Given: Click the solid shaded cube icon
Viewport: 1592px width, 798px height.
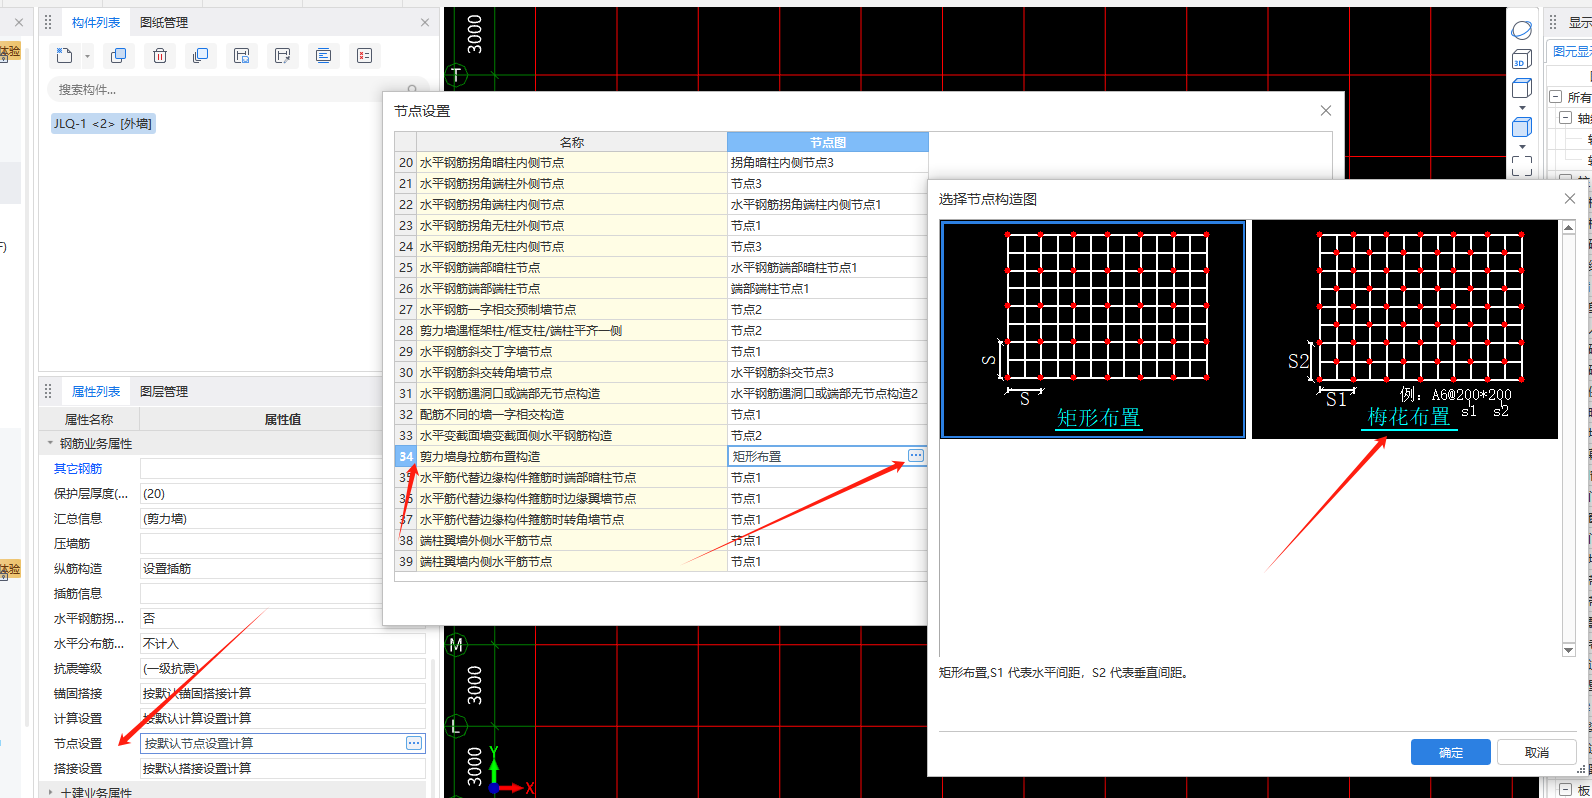Looking at the screenshot, I should pos(1522,127).
